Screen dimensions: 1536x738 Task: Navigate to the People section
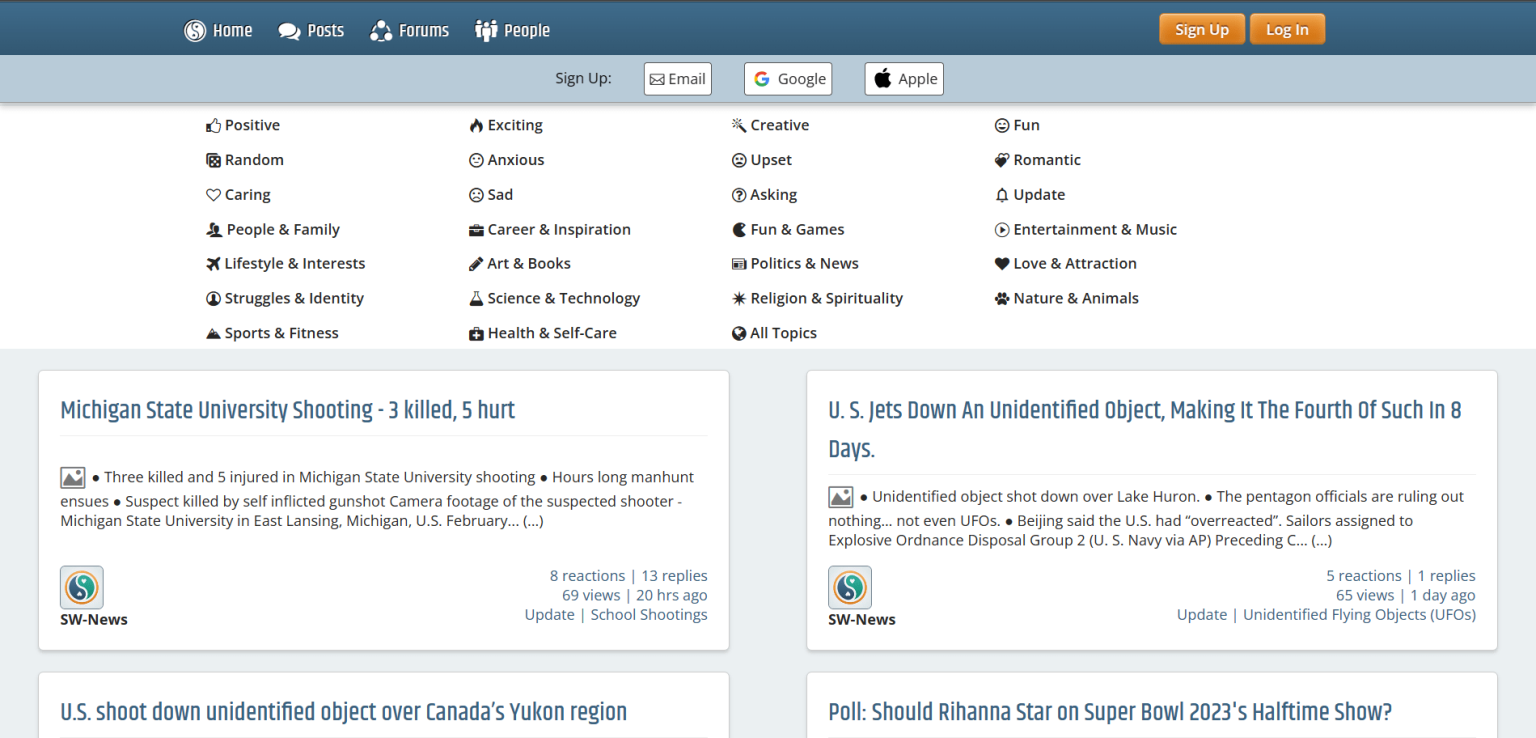tap(512, 30)
